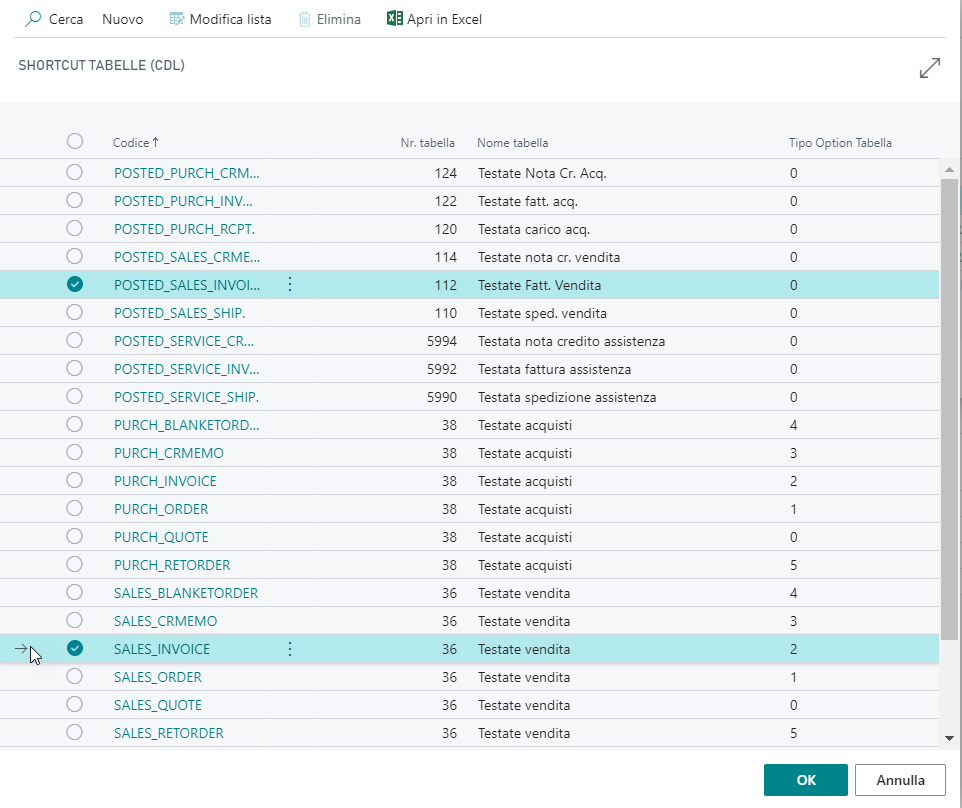962x808 pixels.
Task: Click the row arrow indicator beside SALES_INVOICE
Action: coord(22,649)
